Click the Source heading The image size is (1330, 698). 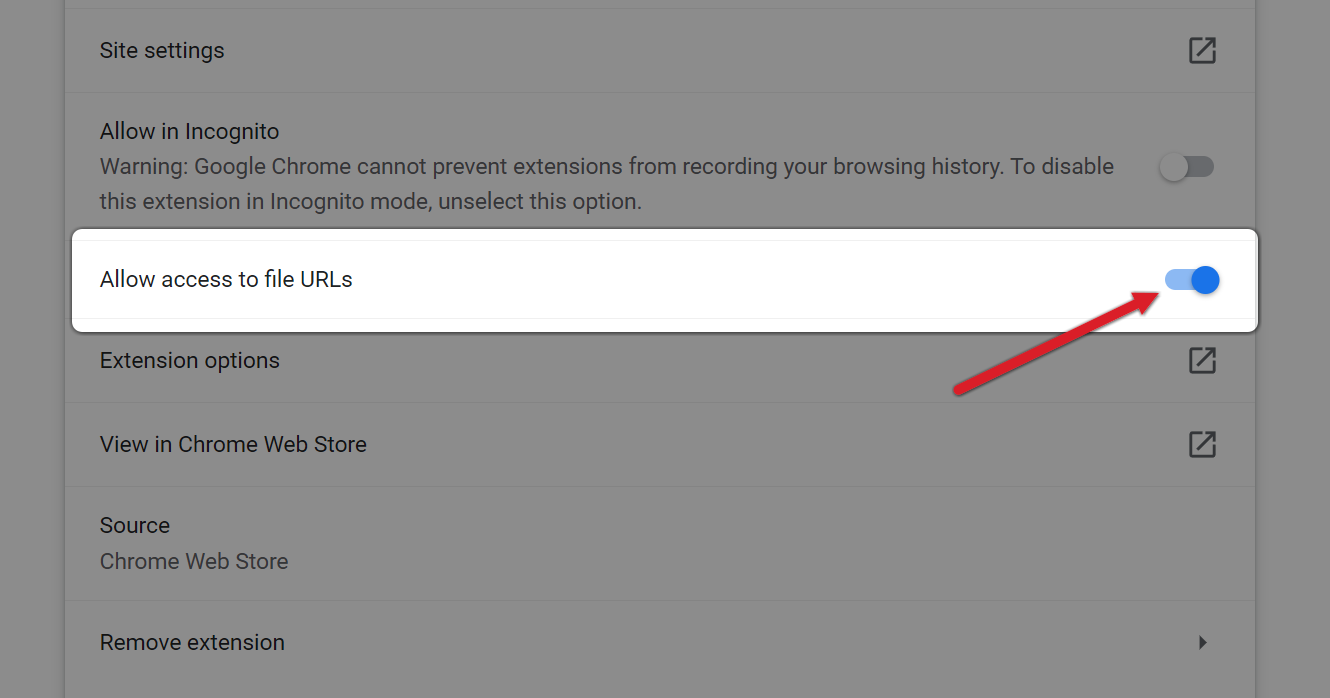point(135,526)
